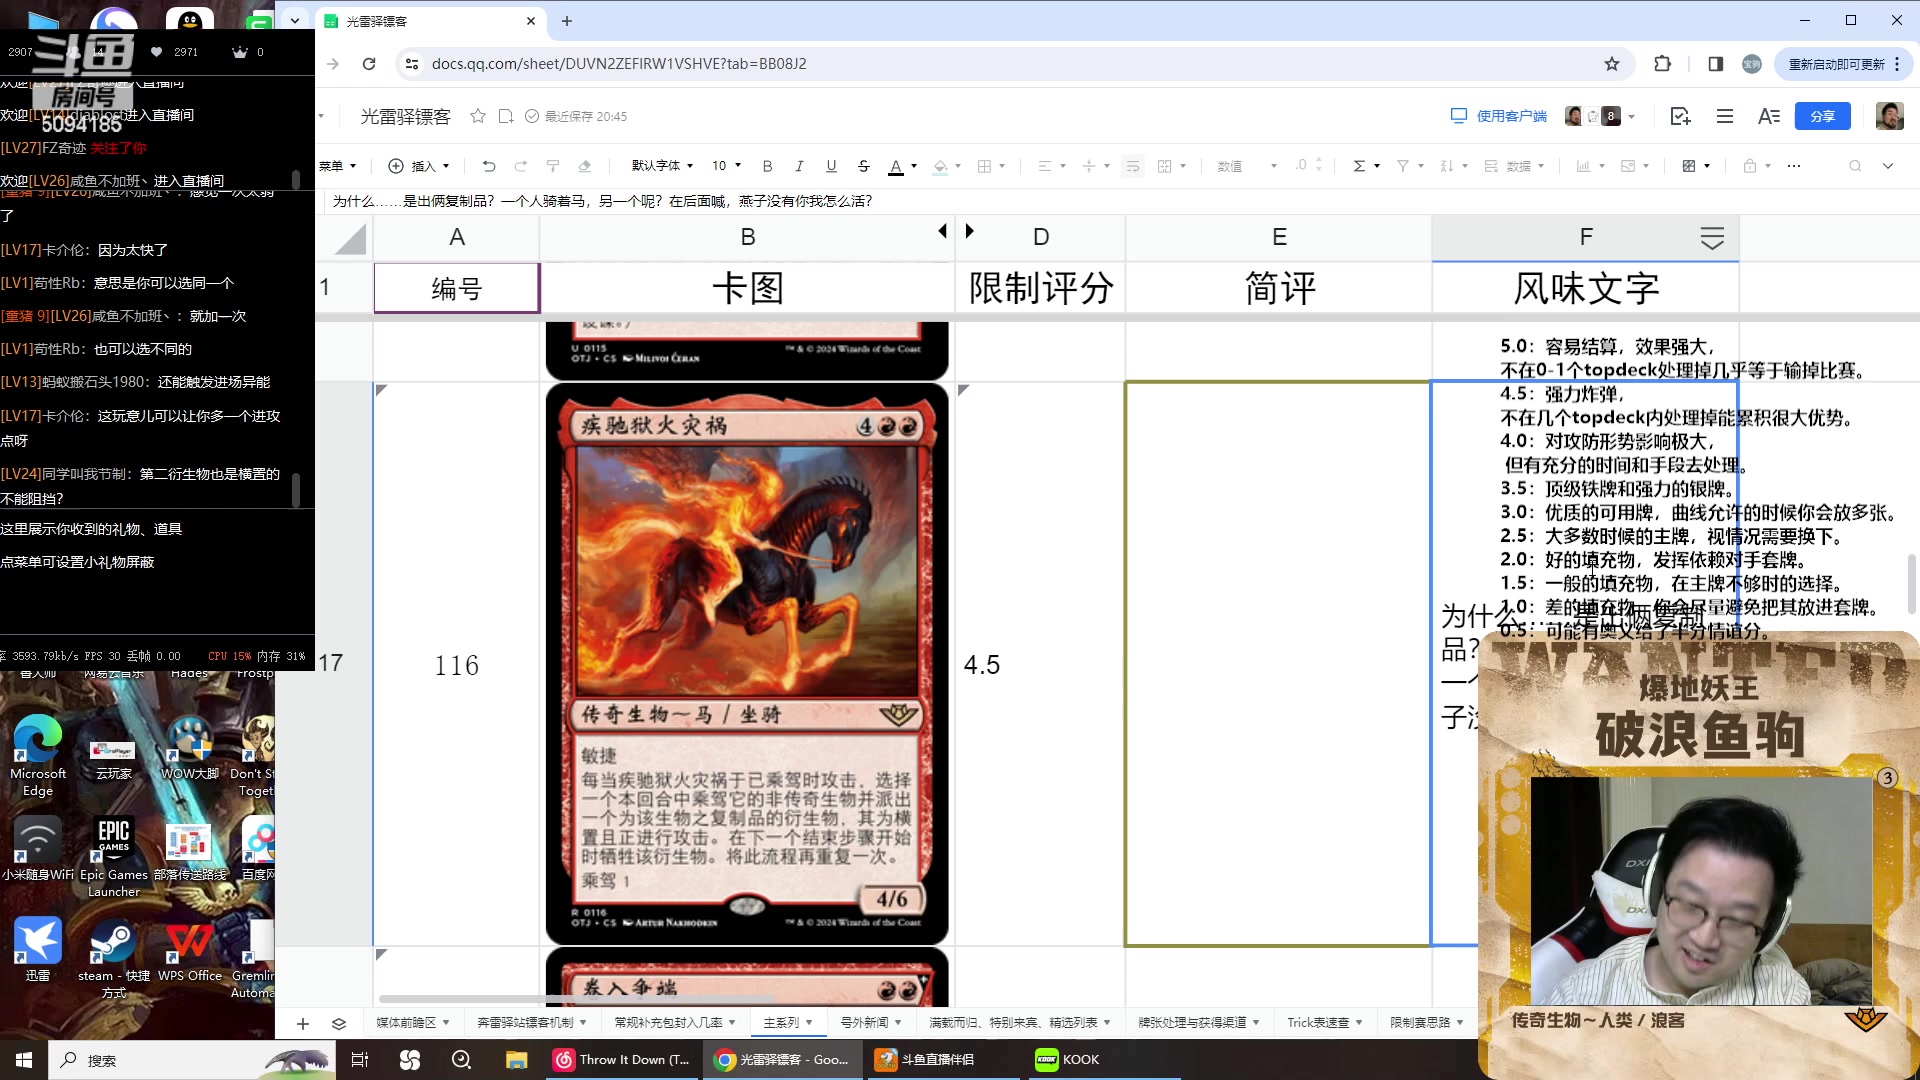Click the strikethrough formatting icon
The height and width of the screenshot is (1080, 1920).
(x=864, y=166)
